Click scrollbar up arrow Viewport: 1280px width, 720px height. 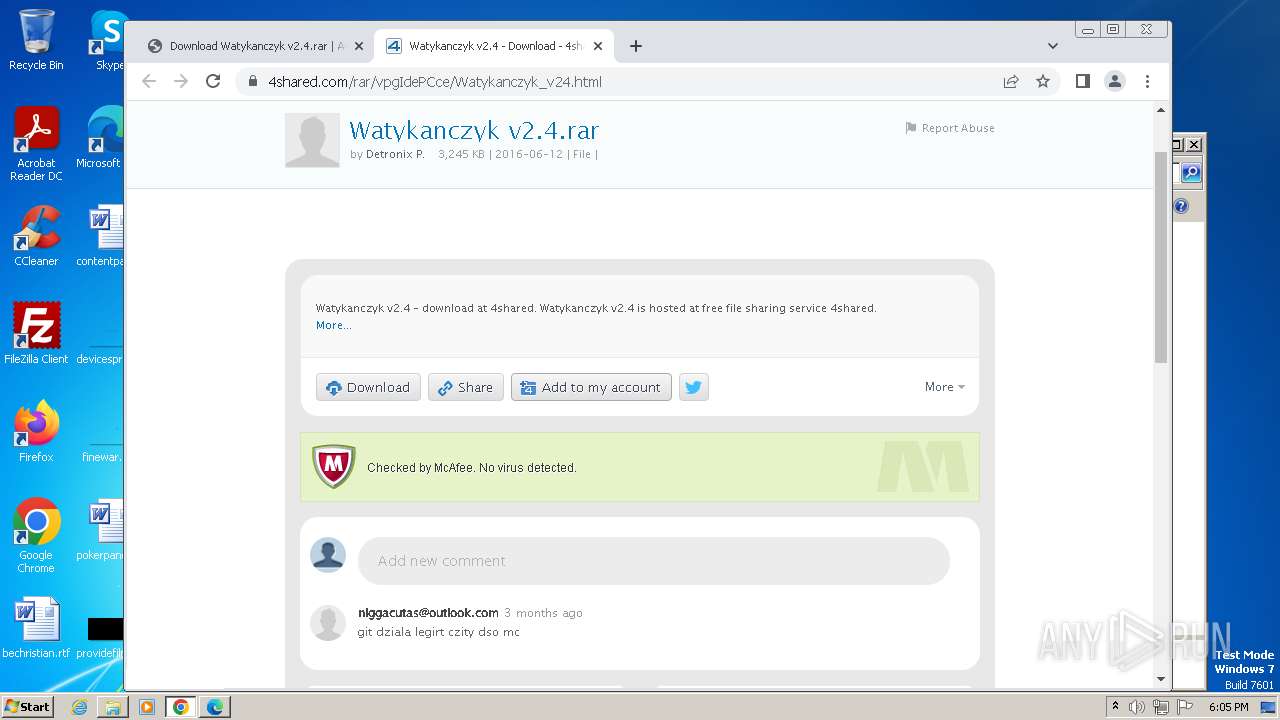(1161, 110)
